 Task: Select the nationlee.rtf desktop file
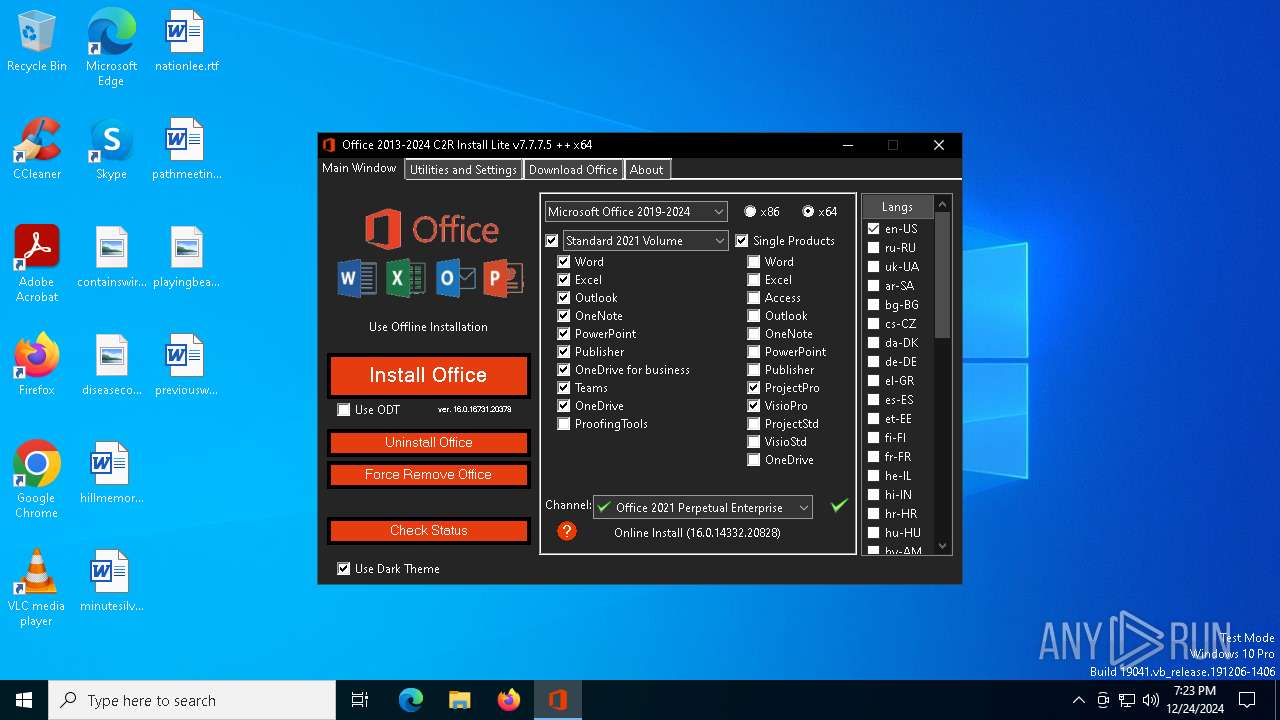pyautogui.click(x=186, y=41)
